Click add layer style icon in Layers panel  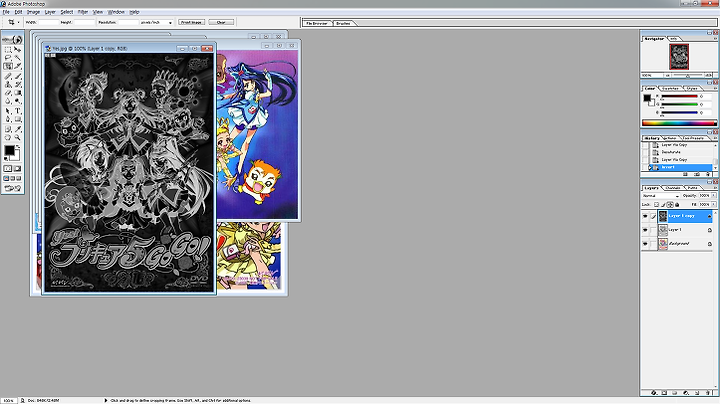click(653, 393)
